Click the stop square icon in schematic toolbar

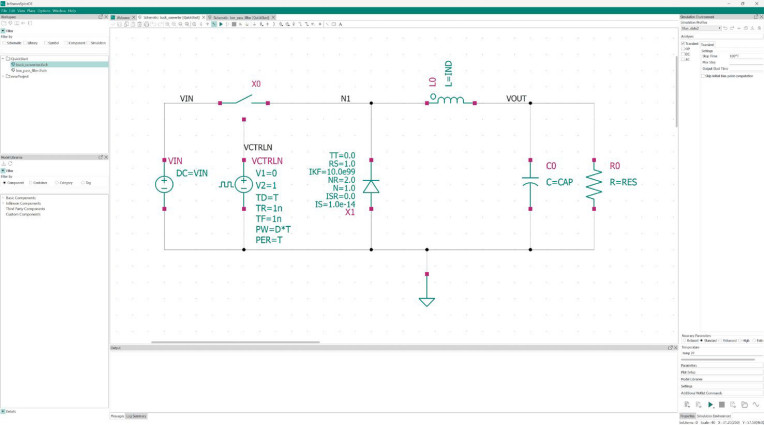click(234, 24)
